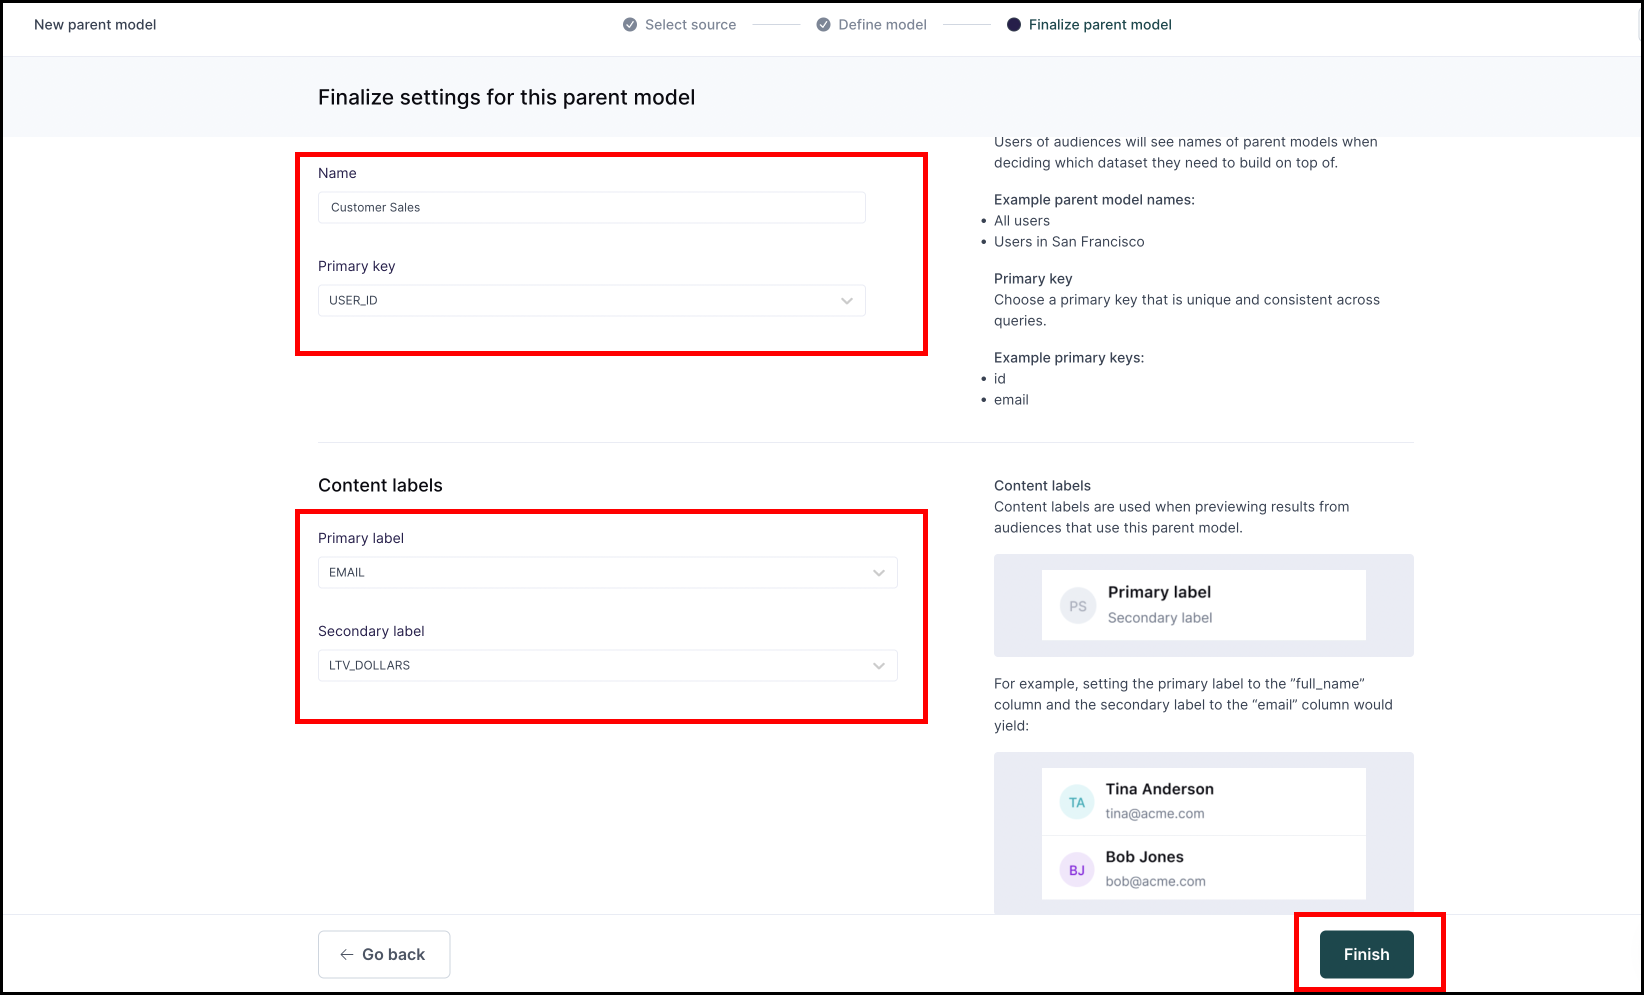The width and height of the screenshot is (1644, 995).
Task: Click the Select source step checkmark icon
Action: coord(629,24)
